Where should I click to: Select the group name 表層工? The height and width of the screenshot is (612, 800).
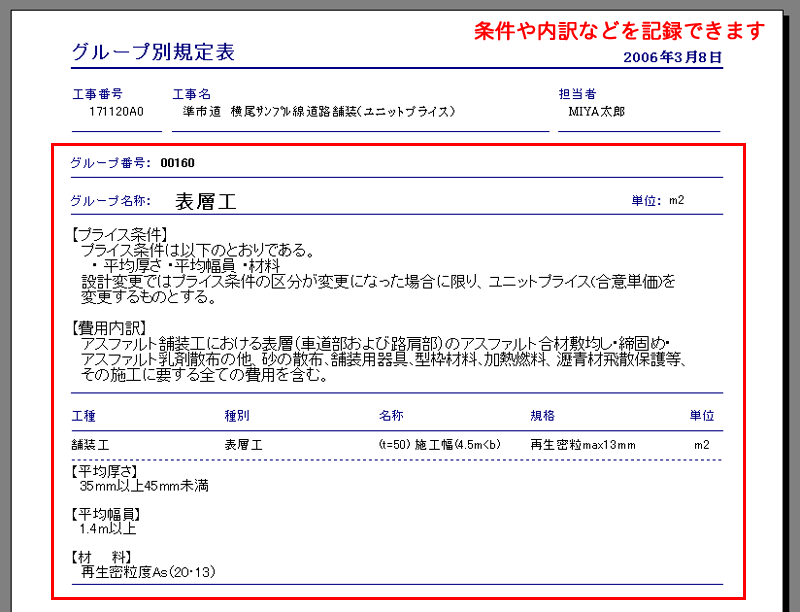(206, 201)
